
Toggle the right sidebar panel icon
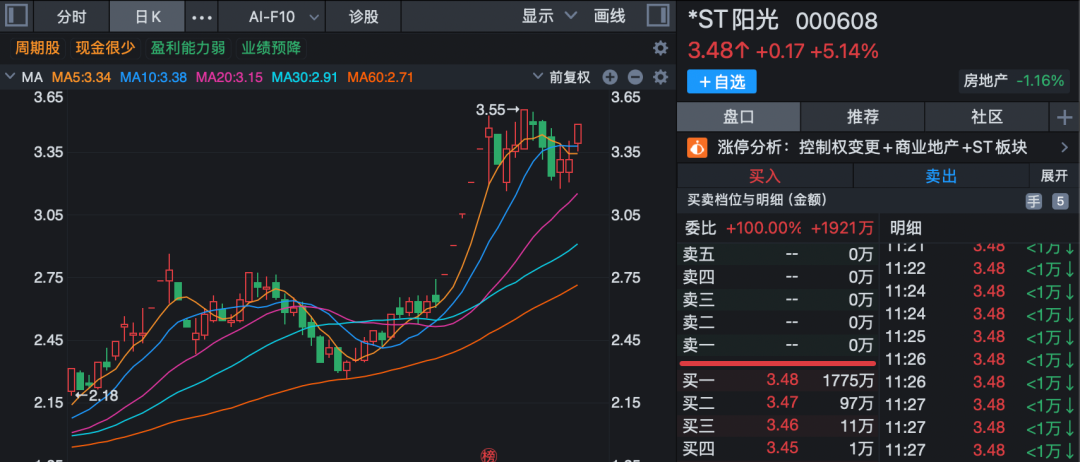(x=658, y=16)
